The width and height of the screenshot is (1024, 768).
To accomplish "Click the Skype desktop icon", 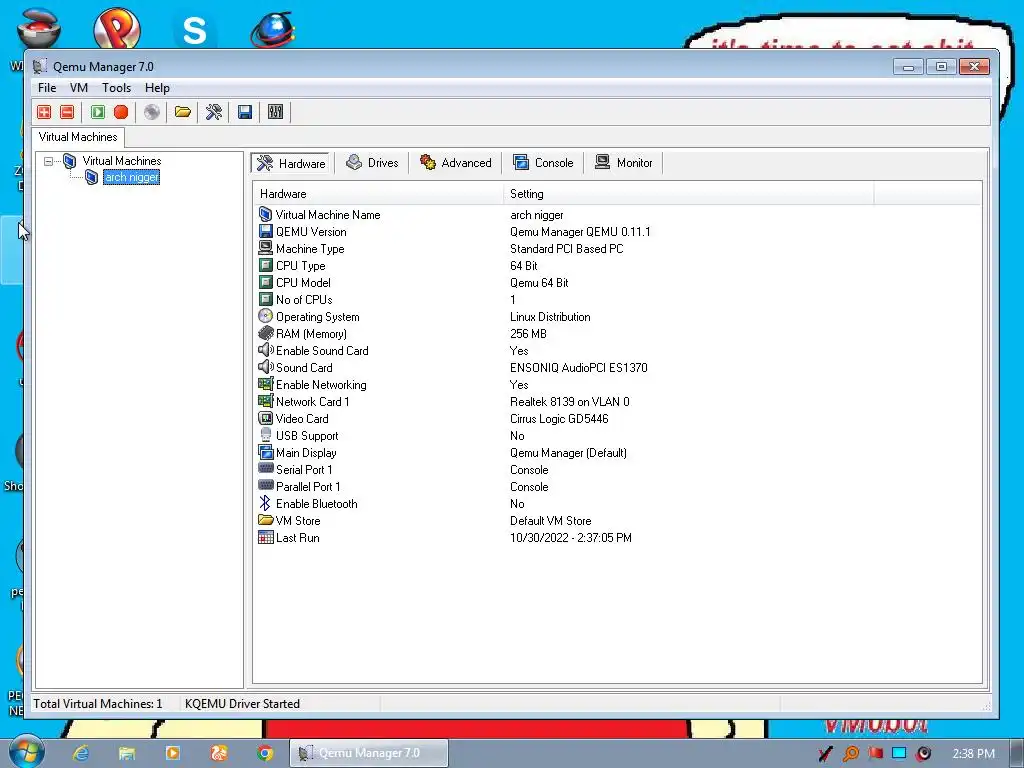I will click(x=194, y=30).
